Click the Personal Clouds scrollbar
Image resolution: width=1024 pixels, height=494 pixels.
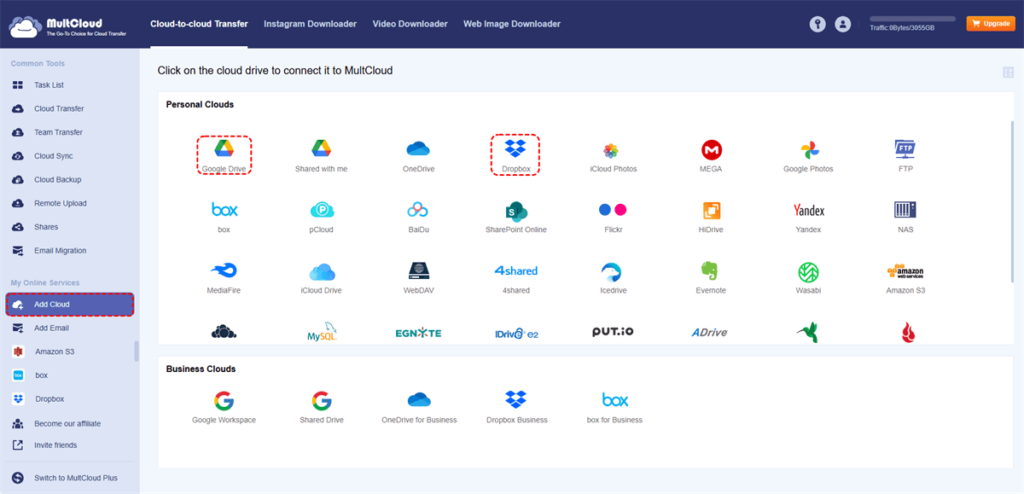pos(1012,202)
